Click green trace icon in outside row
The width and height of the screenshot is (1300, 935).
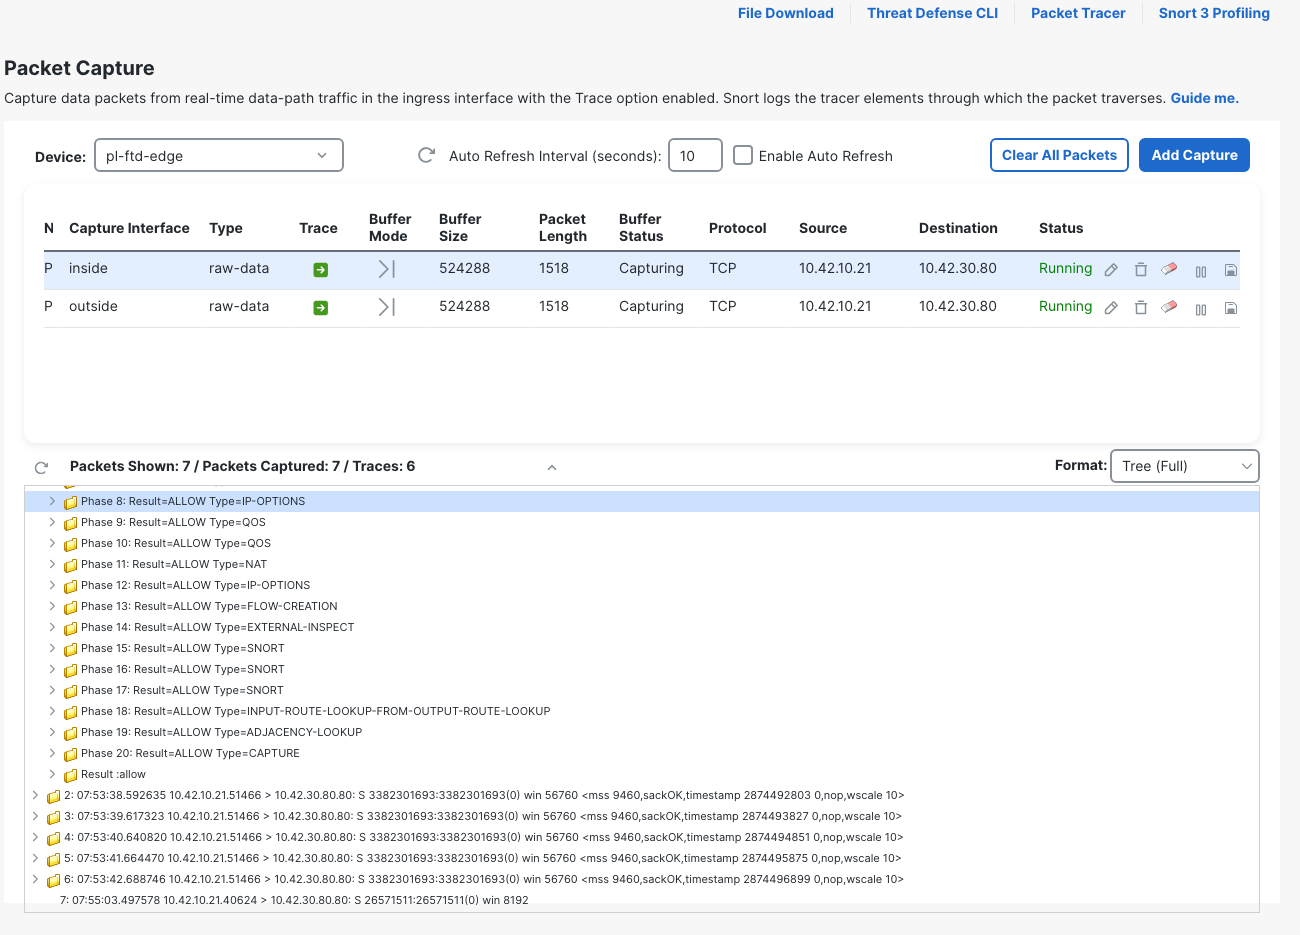[x=320, y=308]
